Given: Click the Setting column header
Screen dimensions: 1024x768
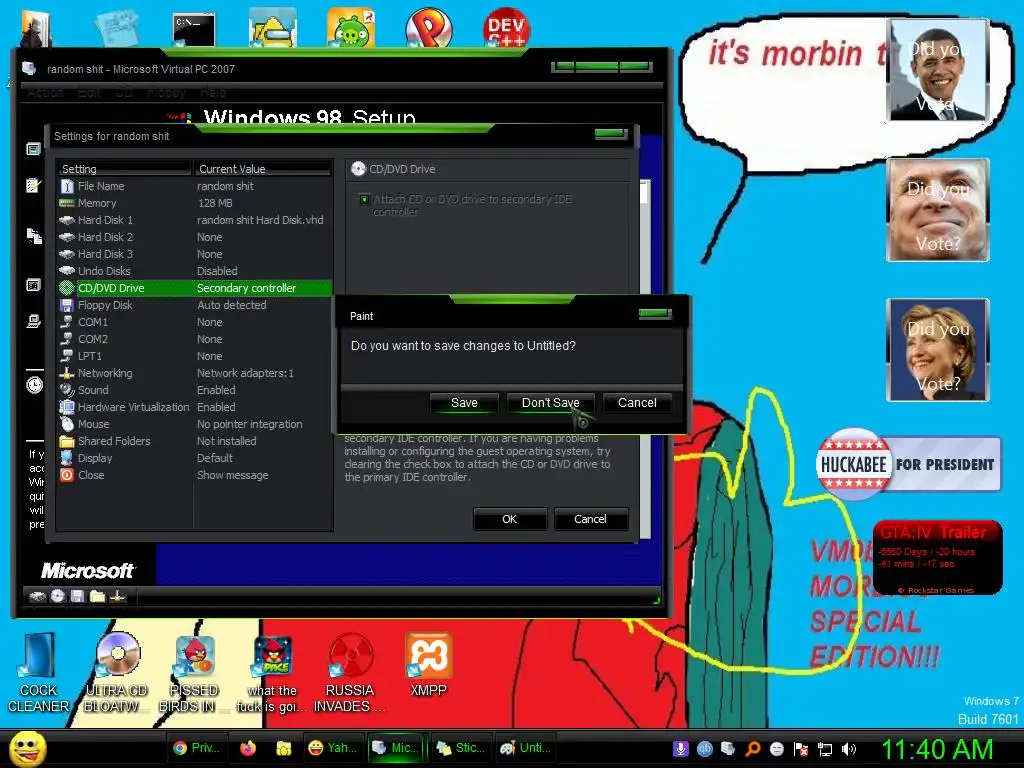Looking at the screenshot, I should tap(125, 169).
